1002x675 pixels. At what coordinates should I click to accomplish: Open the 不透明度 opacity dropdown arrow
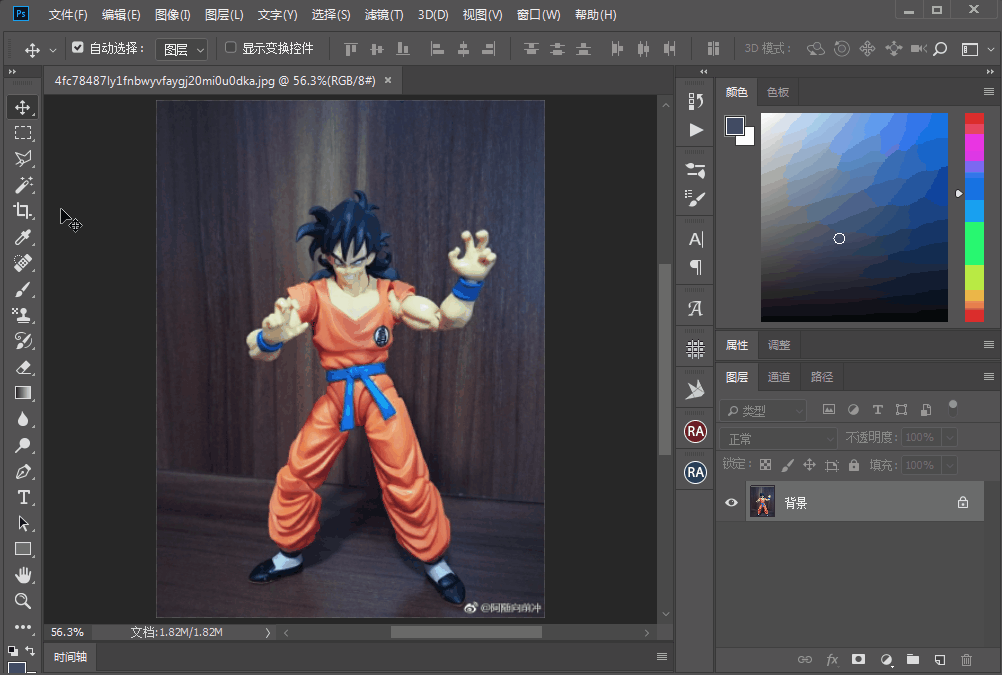[x=950, y=438]
